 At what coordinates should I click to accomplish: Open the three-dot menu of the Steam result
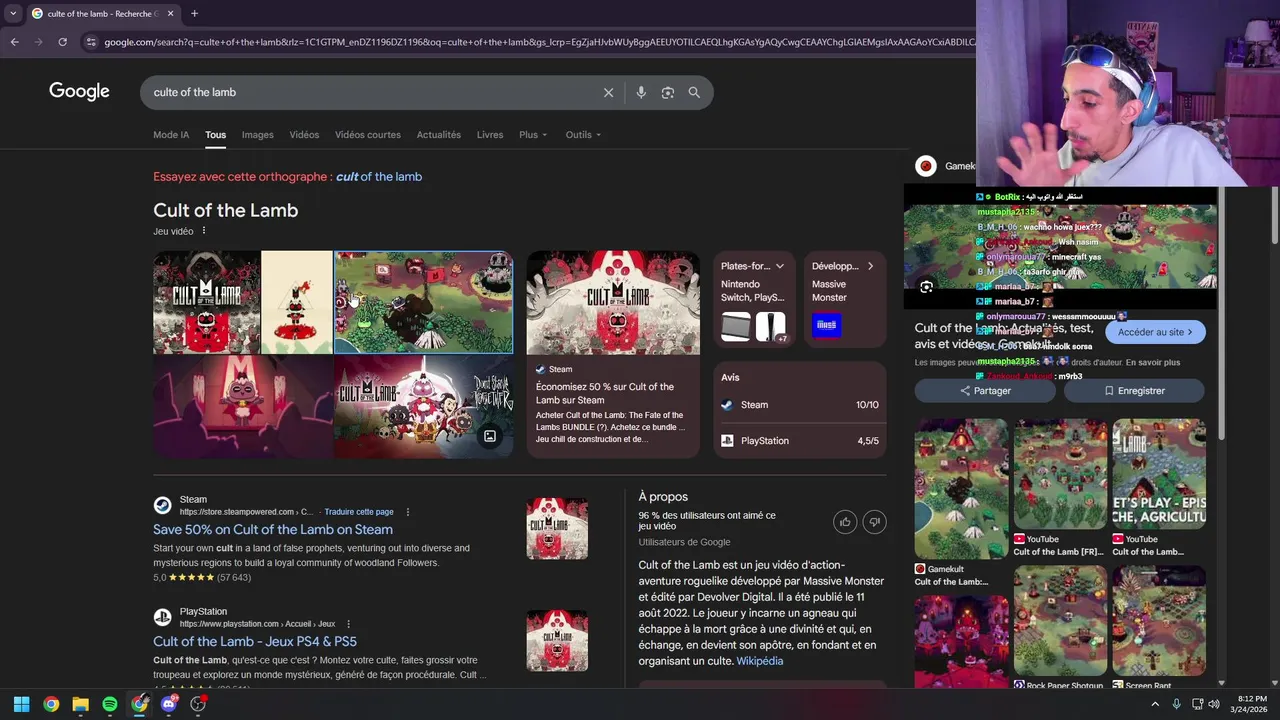pyautogui.click(x=408, y=512)
